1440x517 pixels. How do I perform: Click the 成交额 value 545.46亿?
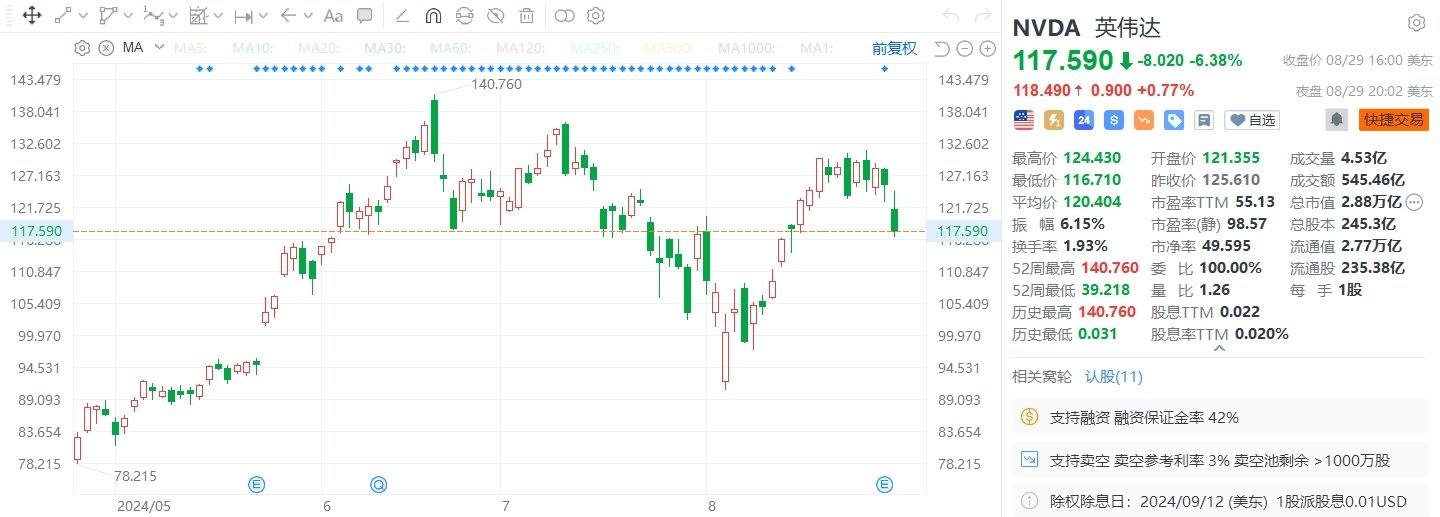coord(1372,180)
